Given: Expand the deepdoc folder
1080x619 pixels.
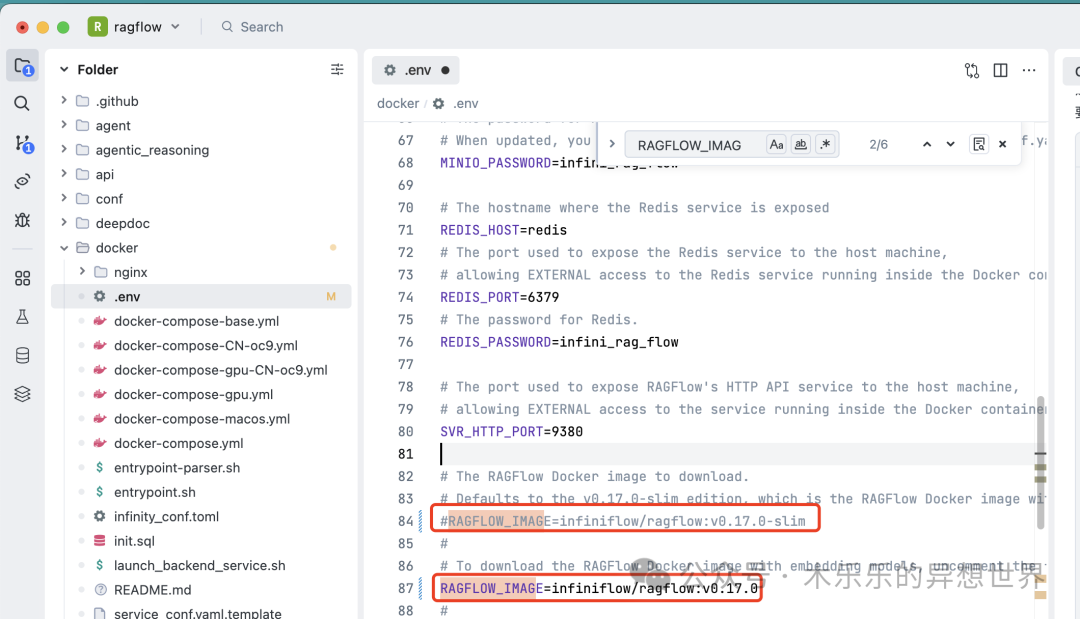Looking at the screenshot, I should tap(64, 222).
